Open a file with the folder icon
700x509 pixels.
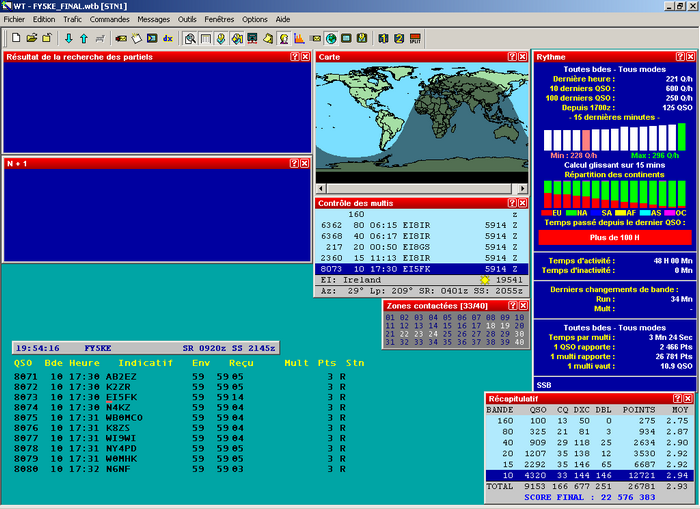(x=31, y=38)
